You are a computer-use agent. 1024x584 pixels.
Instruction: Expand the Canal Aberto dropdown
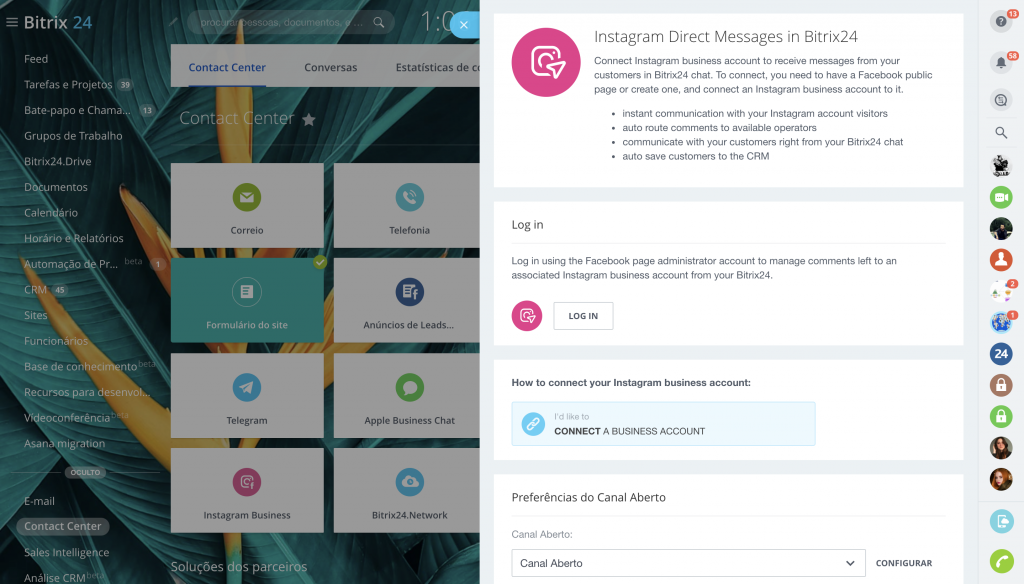point(688,563)
